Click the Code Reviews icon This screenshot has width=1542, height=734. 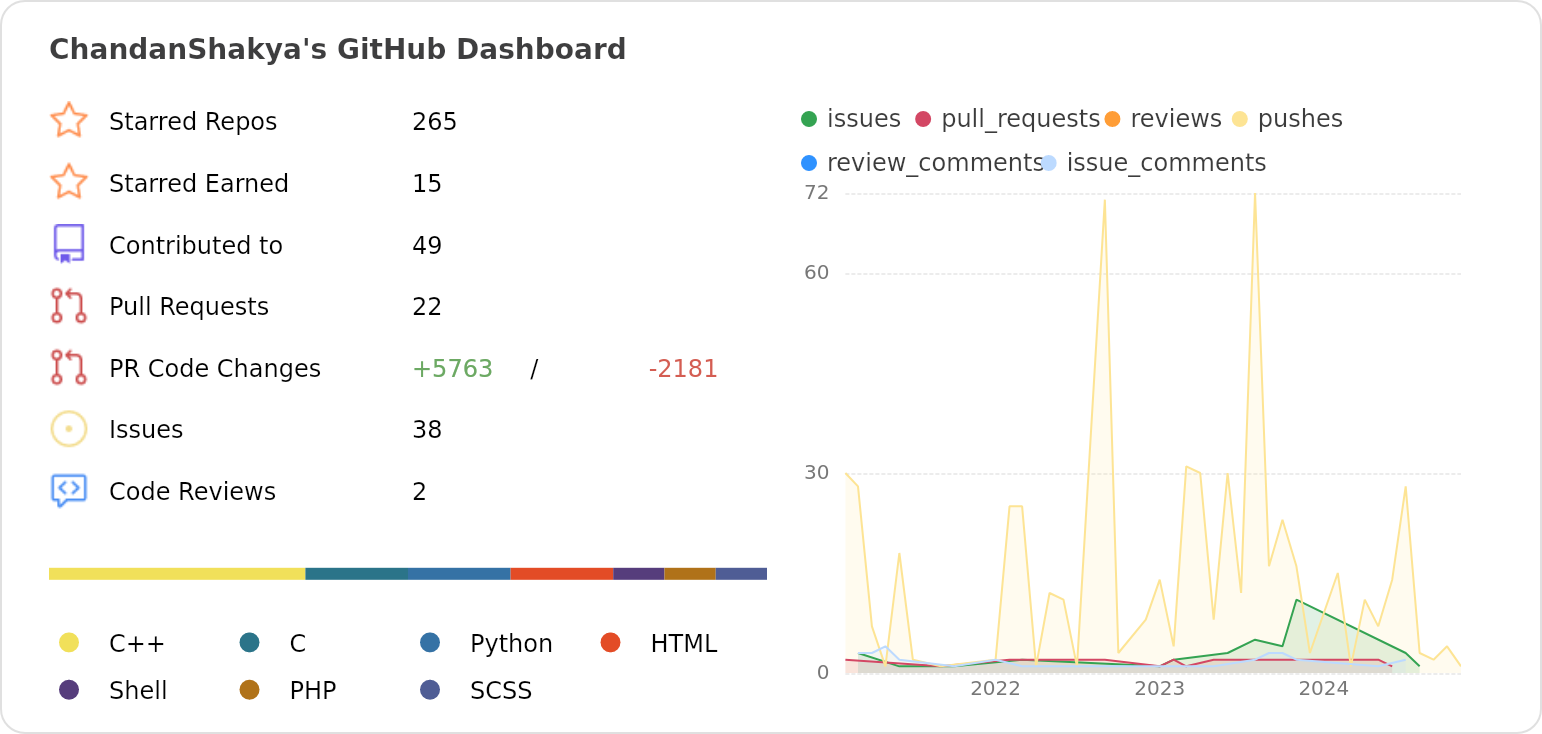click(69, 491)
